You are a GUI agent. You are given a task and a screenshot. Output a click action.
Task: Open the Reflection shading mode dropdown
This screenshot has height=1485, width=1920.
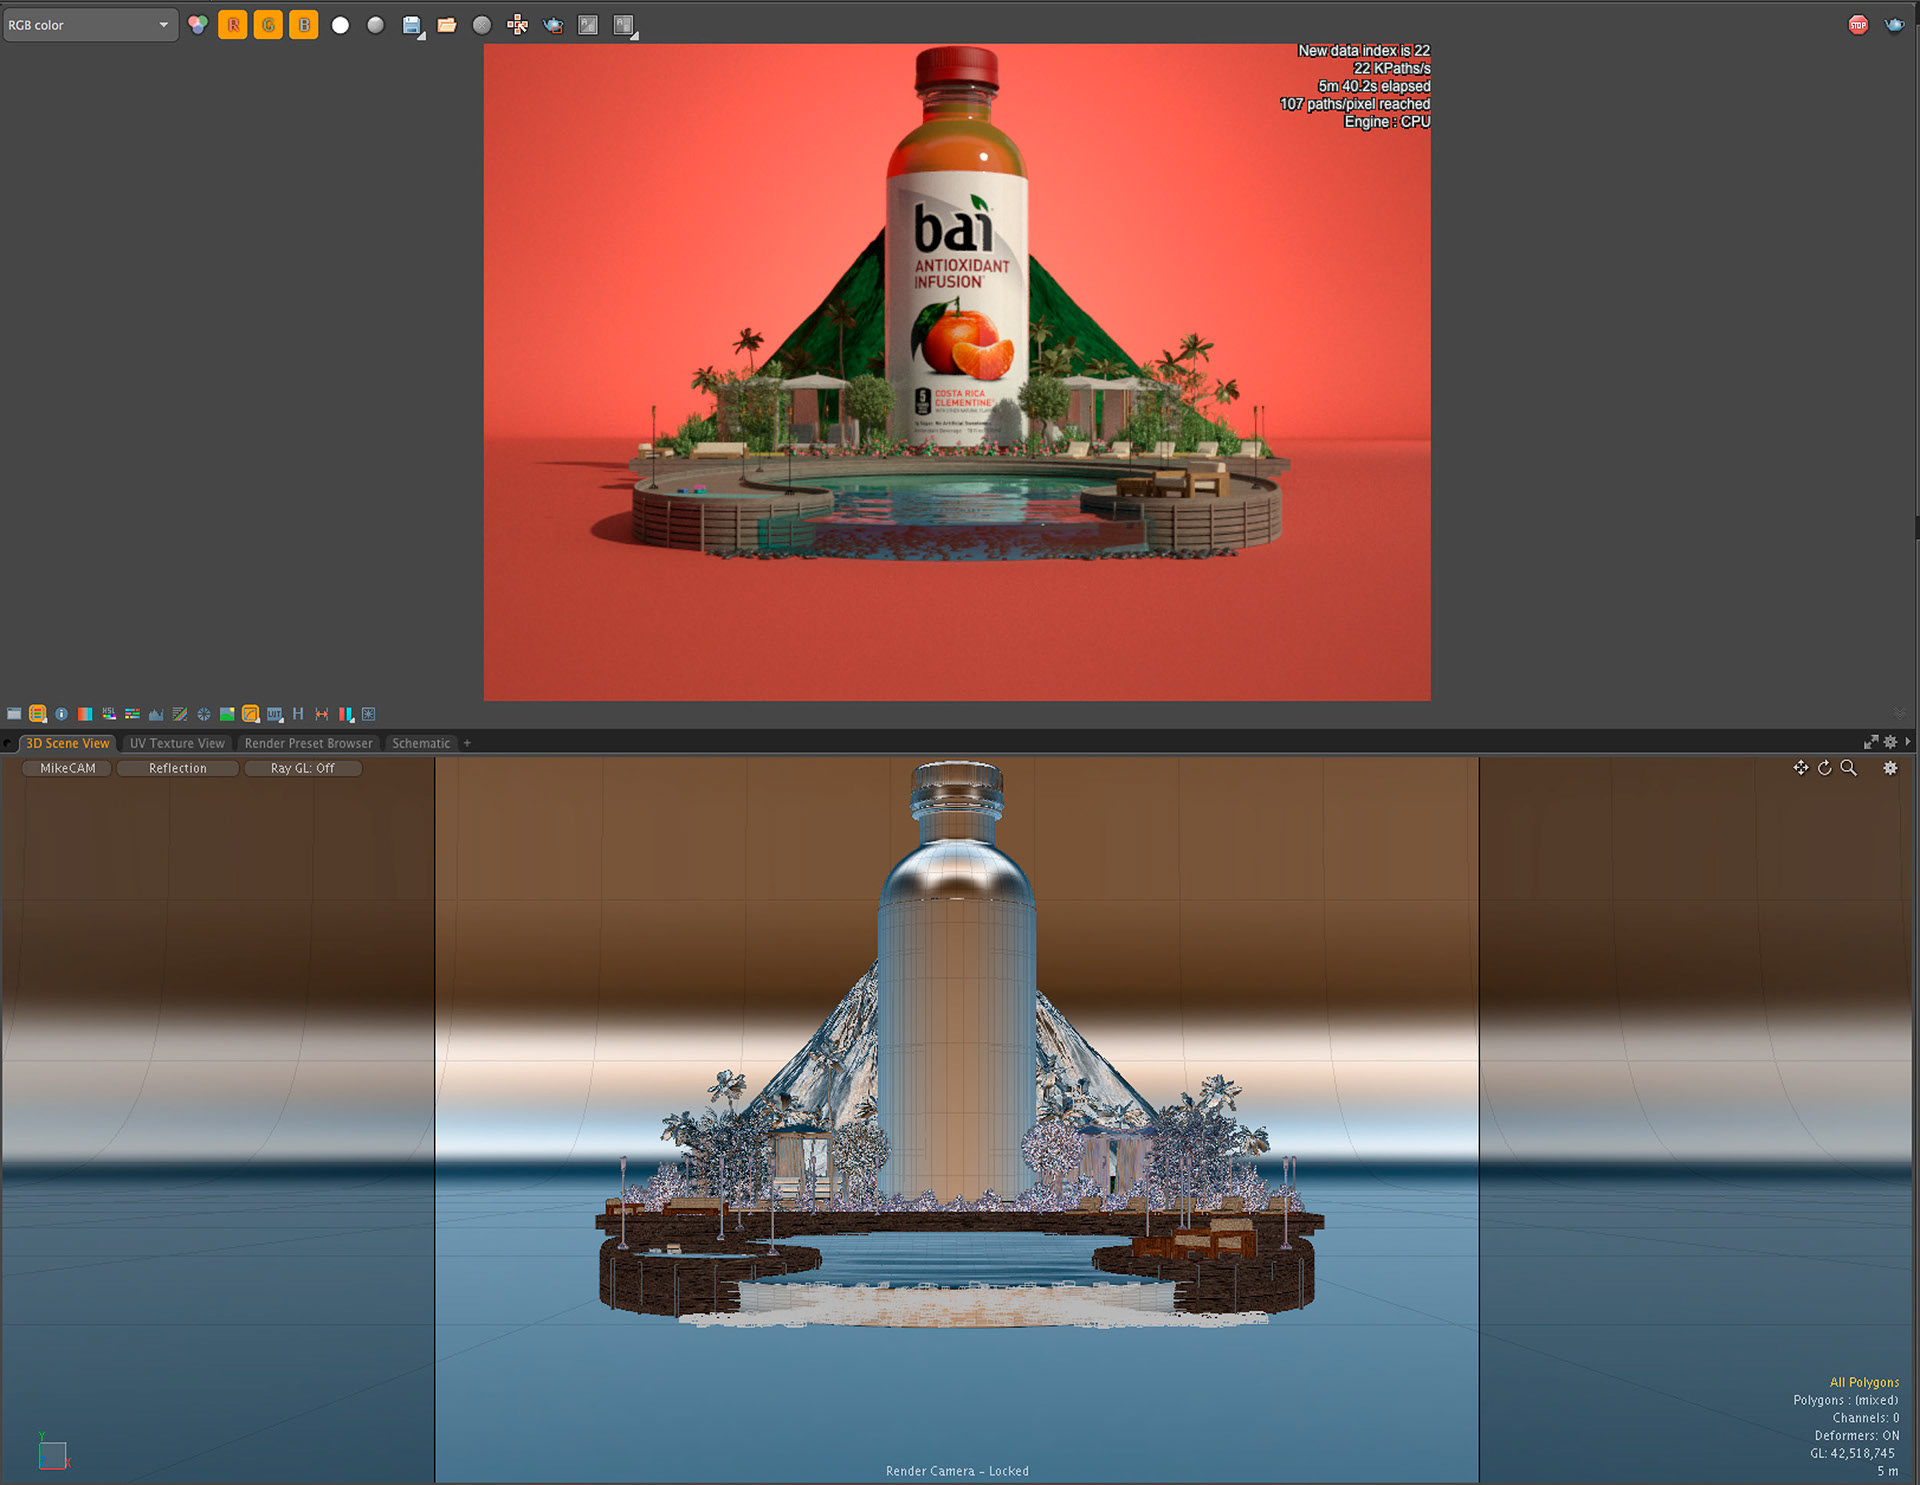pyautogui.click(x=177, y=768)
